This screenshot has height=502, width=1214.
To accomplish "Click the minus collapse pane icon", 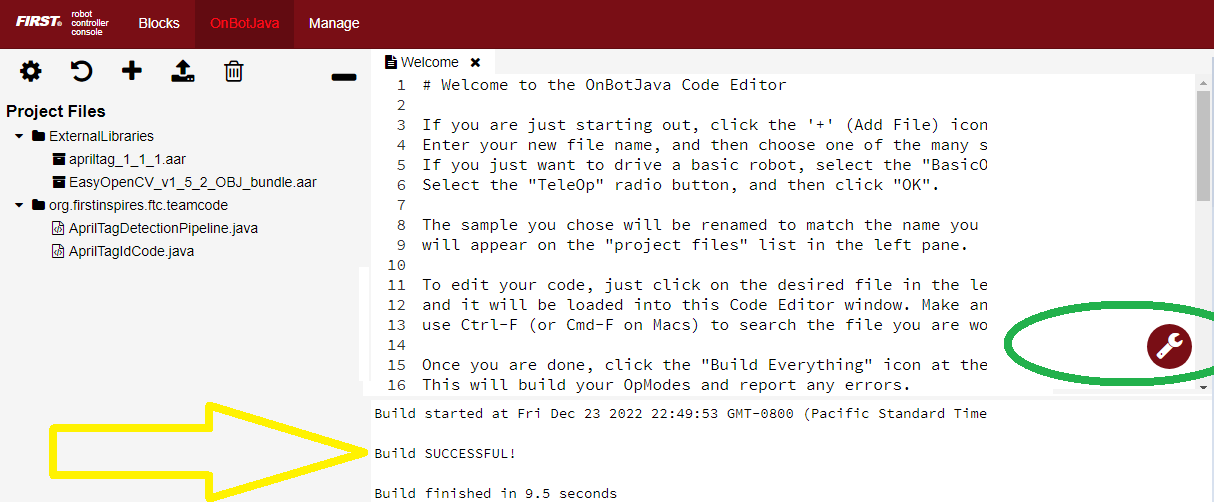I will (x=343, y=77).
